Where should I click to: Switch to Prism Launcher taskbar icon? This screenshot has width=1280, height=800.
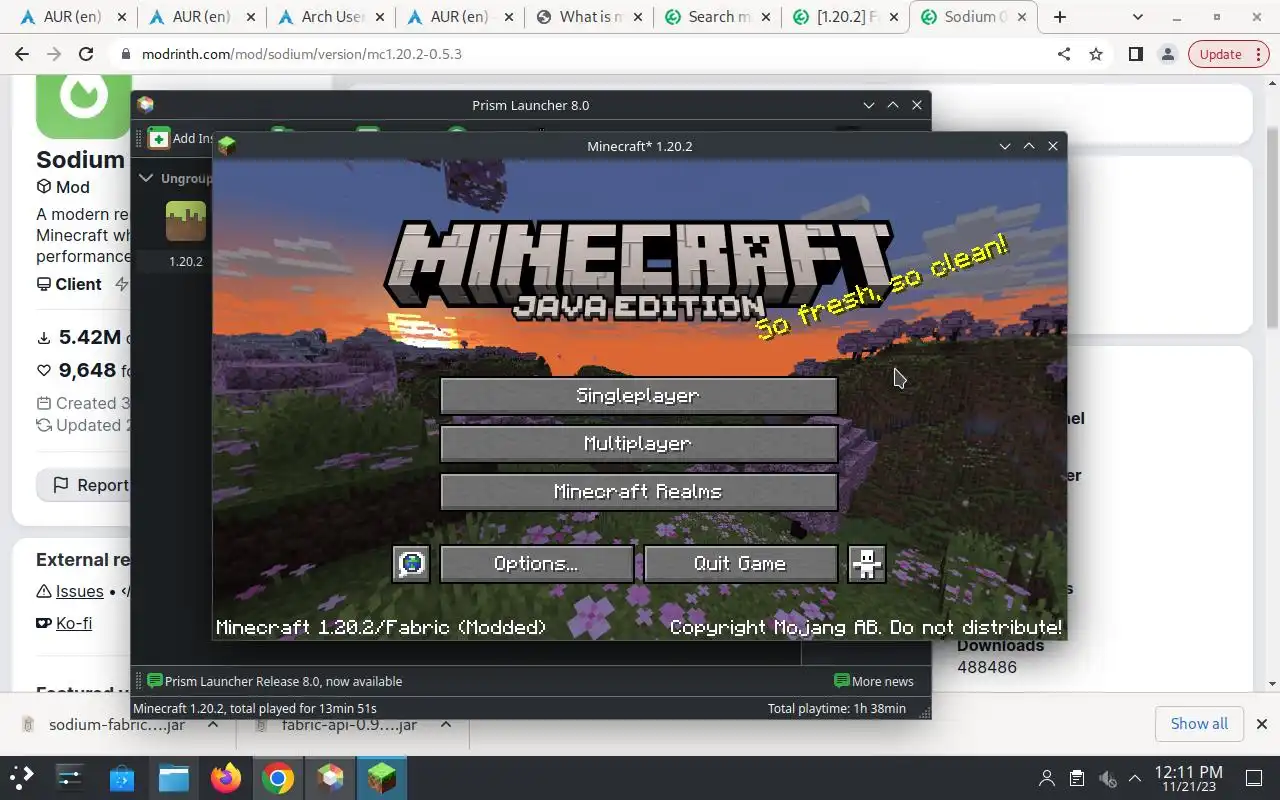pos(330,777)
